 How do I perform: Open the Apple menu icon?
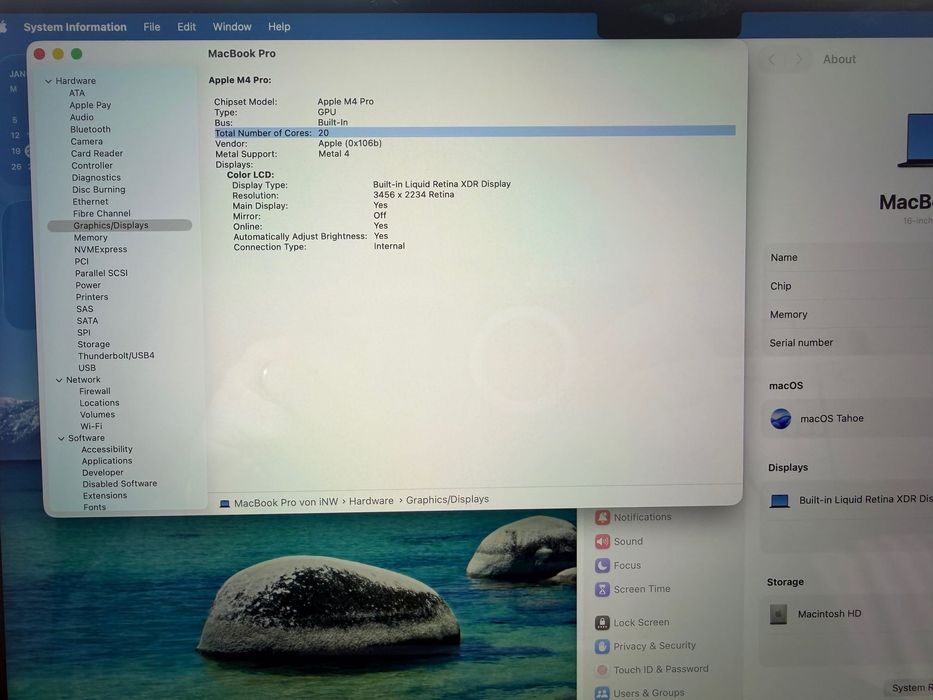[x=3, y=27]
